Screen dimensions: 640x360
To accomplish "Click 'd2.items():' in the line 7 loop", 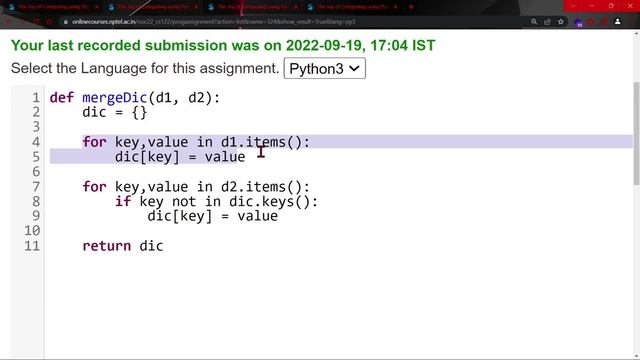I will tap(265, 187).
